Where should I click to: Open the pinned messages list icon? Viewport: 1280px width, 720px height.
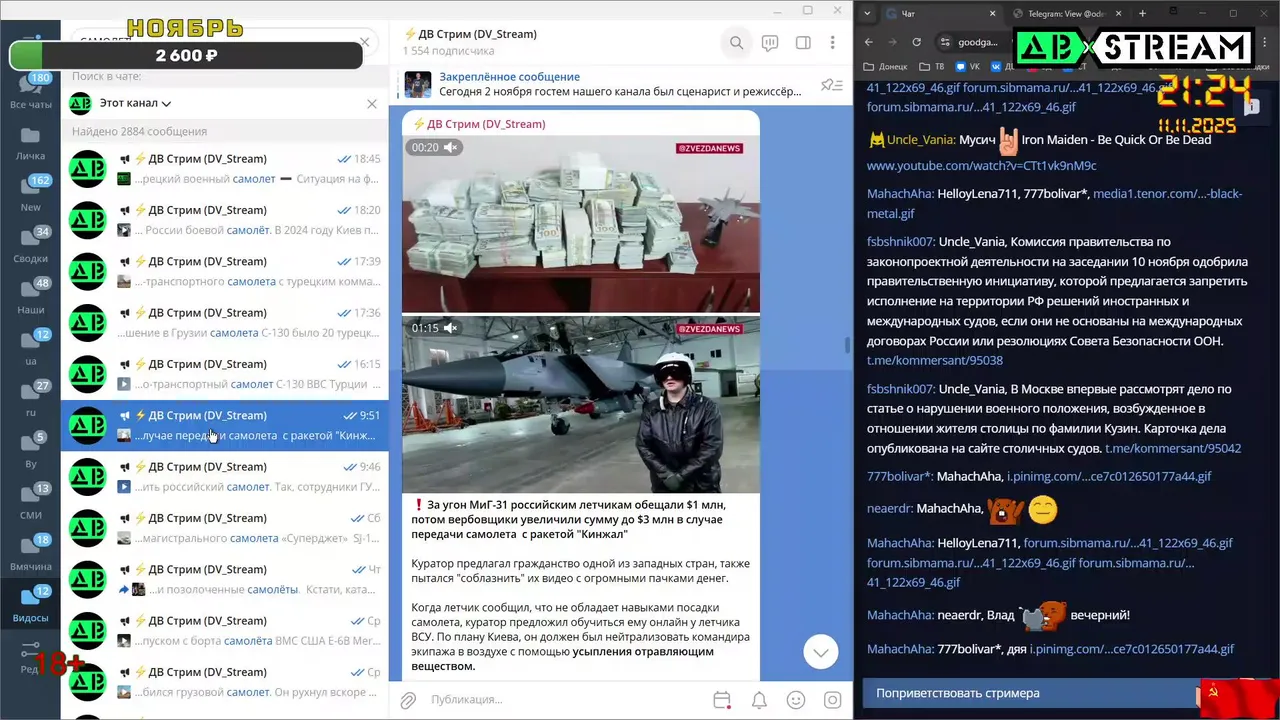[831, 85]
